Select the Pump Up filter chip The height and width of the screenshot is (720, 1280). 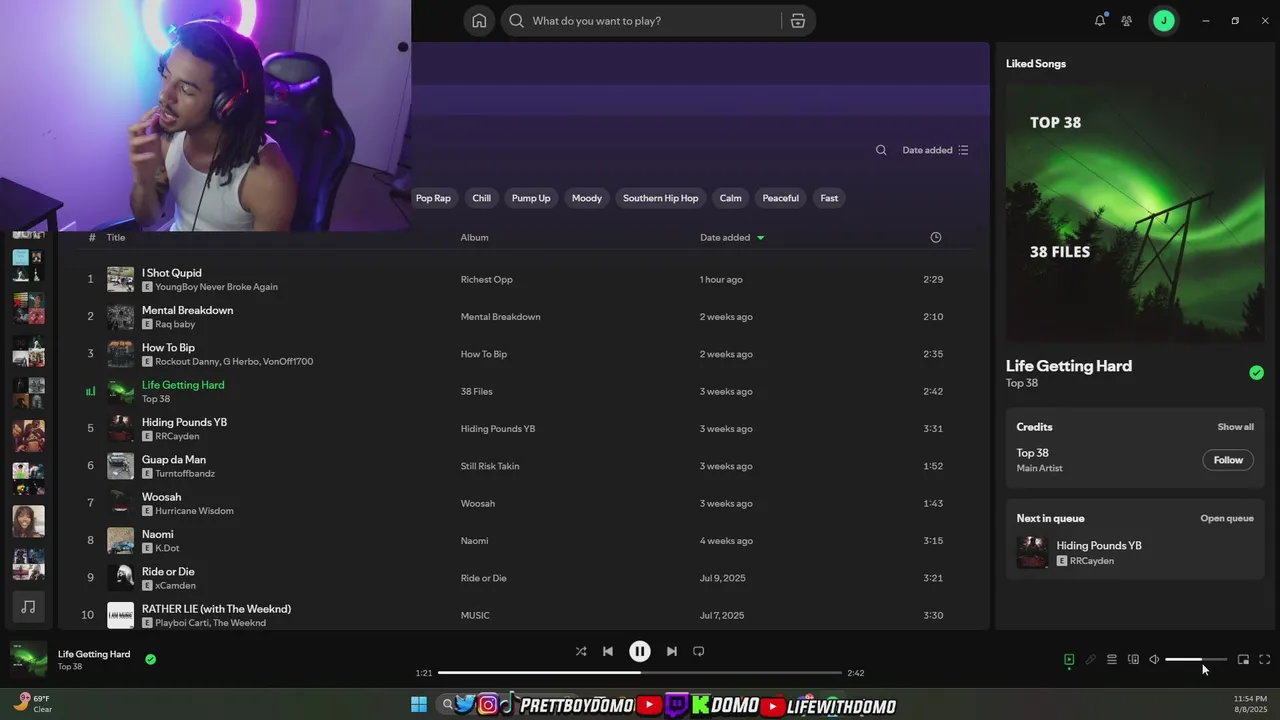click(x=531, y=198)
